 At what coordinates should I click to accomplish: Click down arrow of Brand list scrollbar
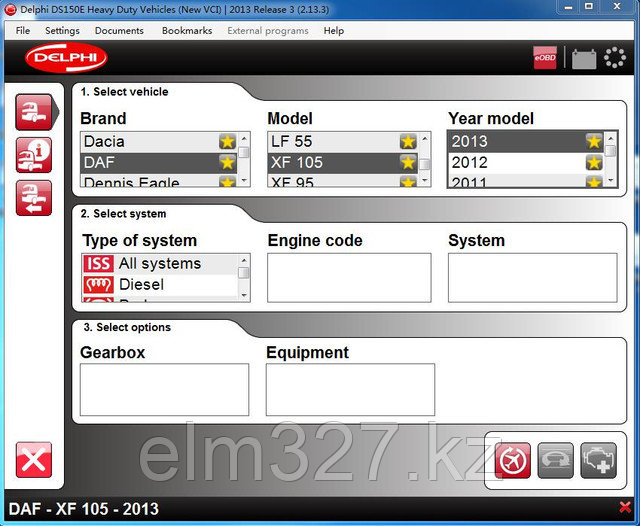pos(244,180)
